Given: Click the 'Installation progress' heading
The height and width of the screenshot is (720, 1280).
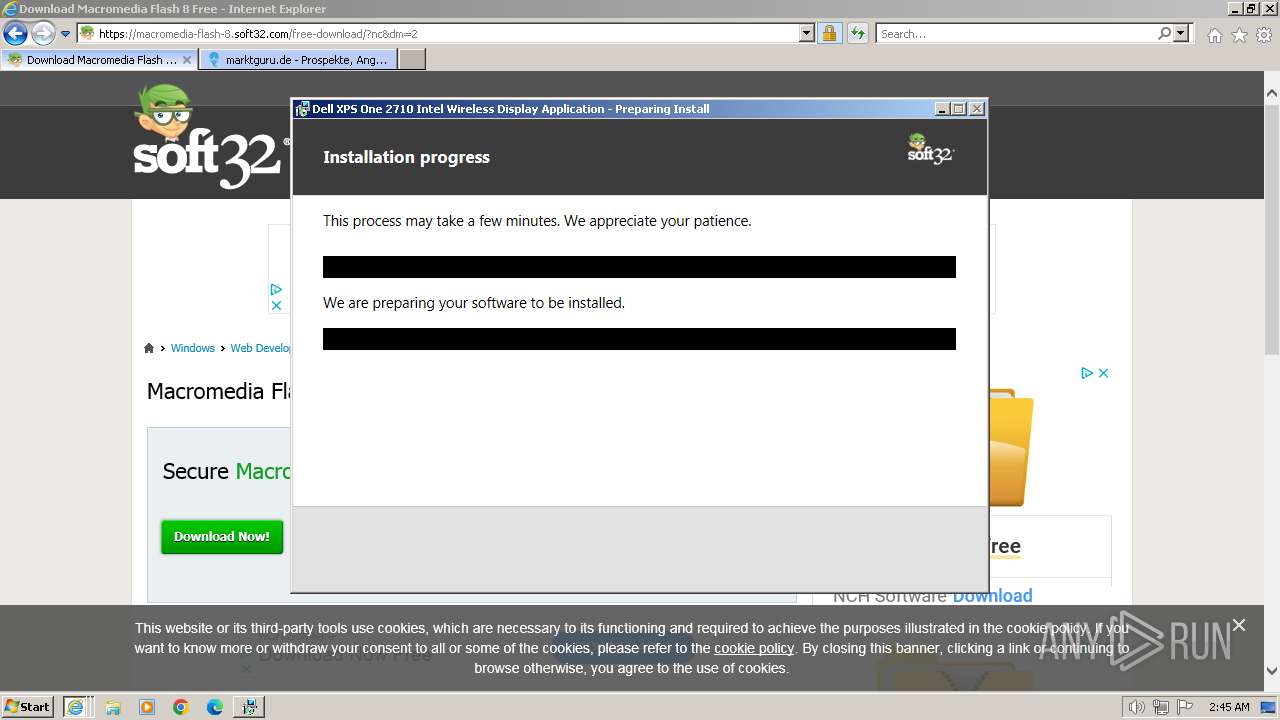Looking at the screenshot, I should coord(406,157).
